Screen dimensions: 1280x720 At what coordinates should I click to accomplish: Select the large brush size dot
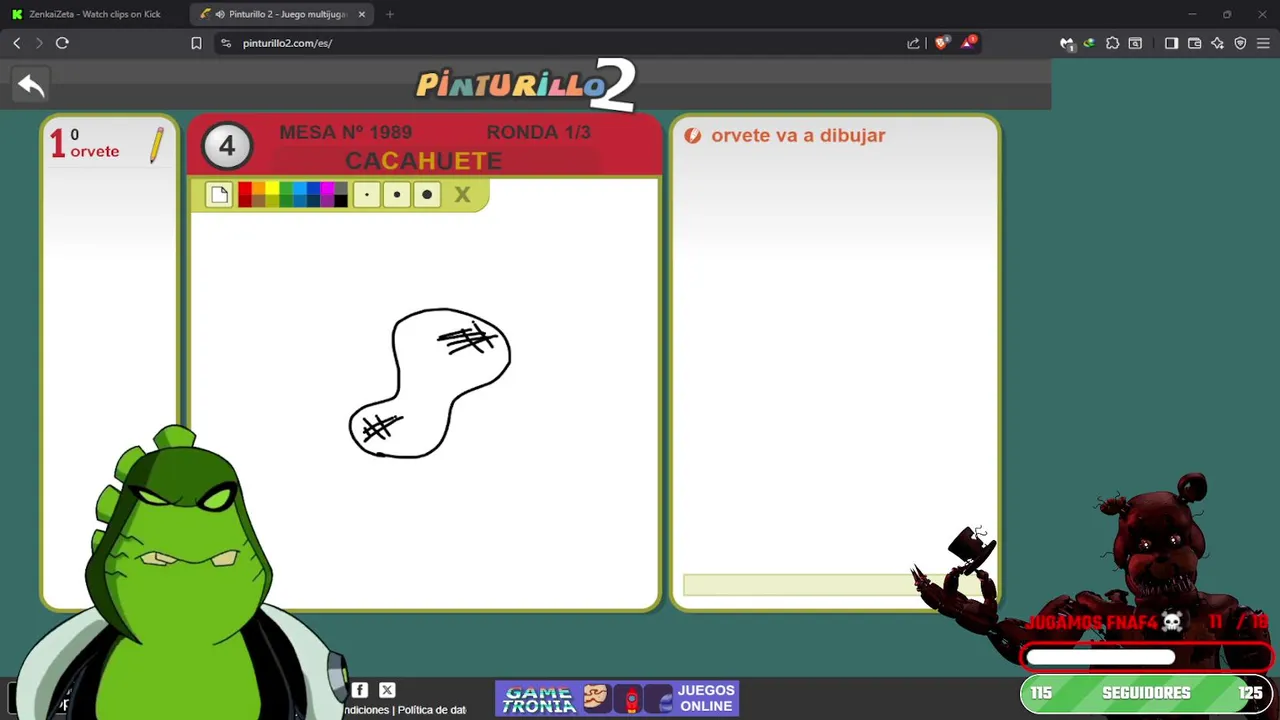coord(427,195)
